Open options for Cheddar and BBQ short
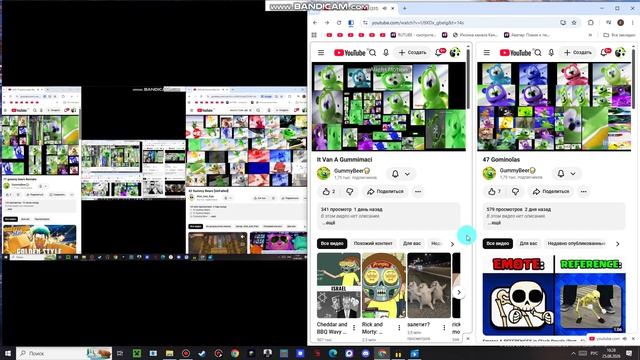 [x=354, y=328]
